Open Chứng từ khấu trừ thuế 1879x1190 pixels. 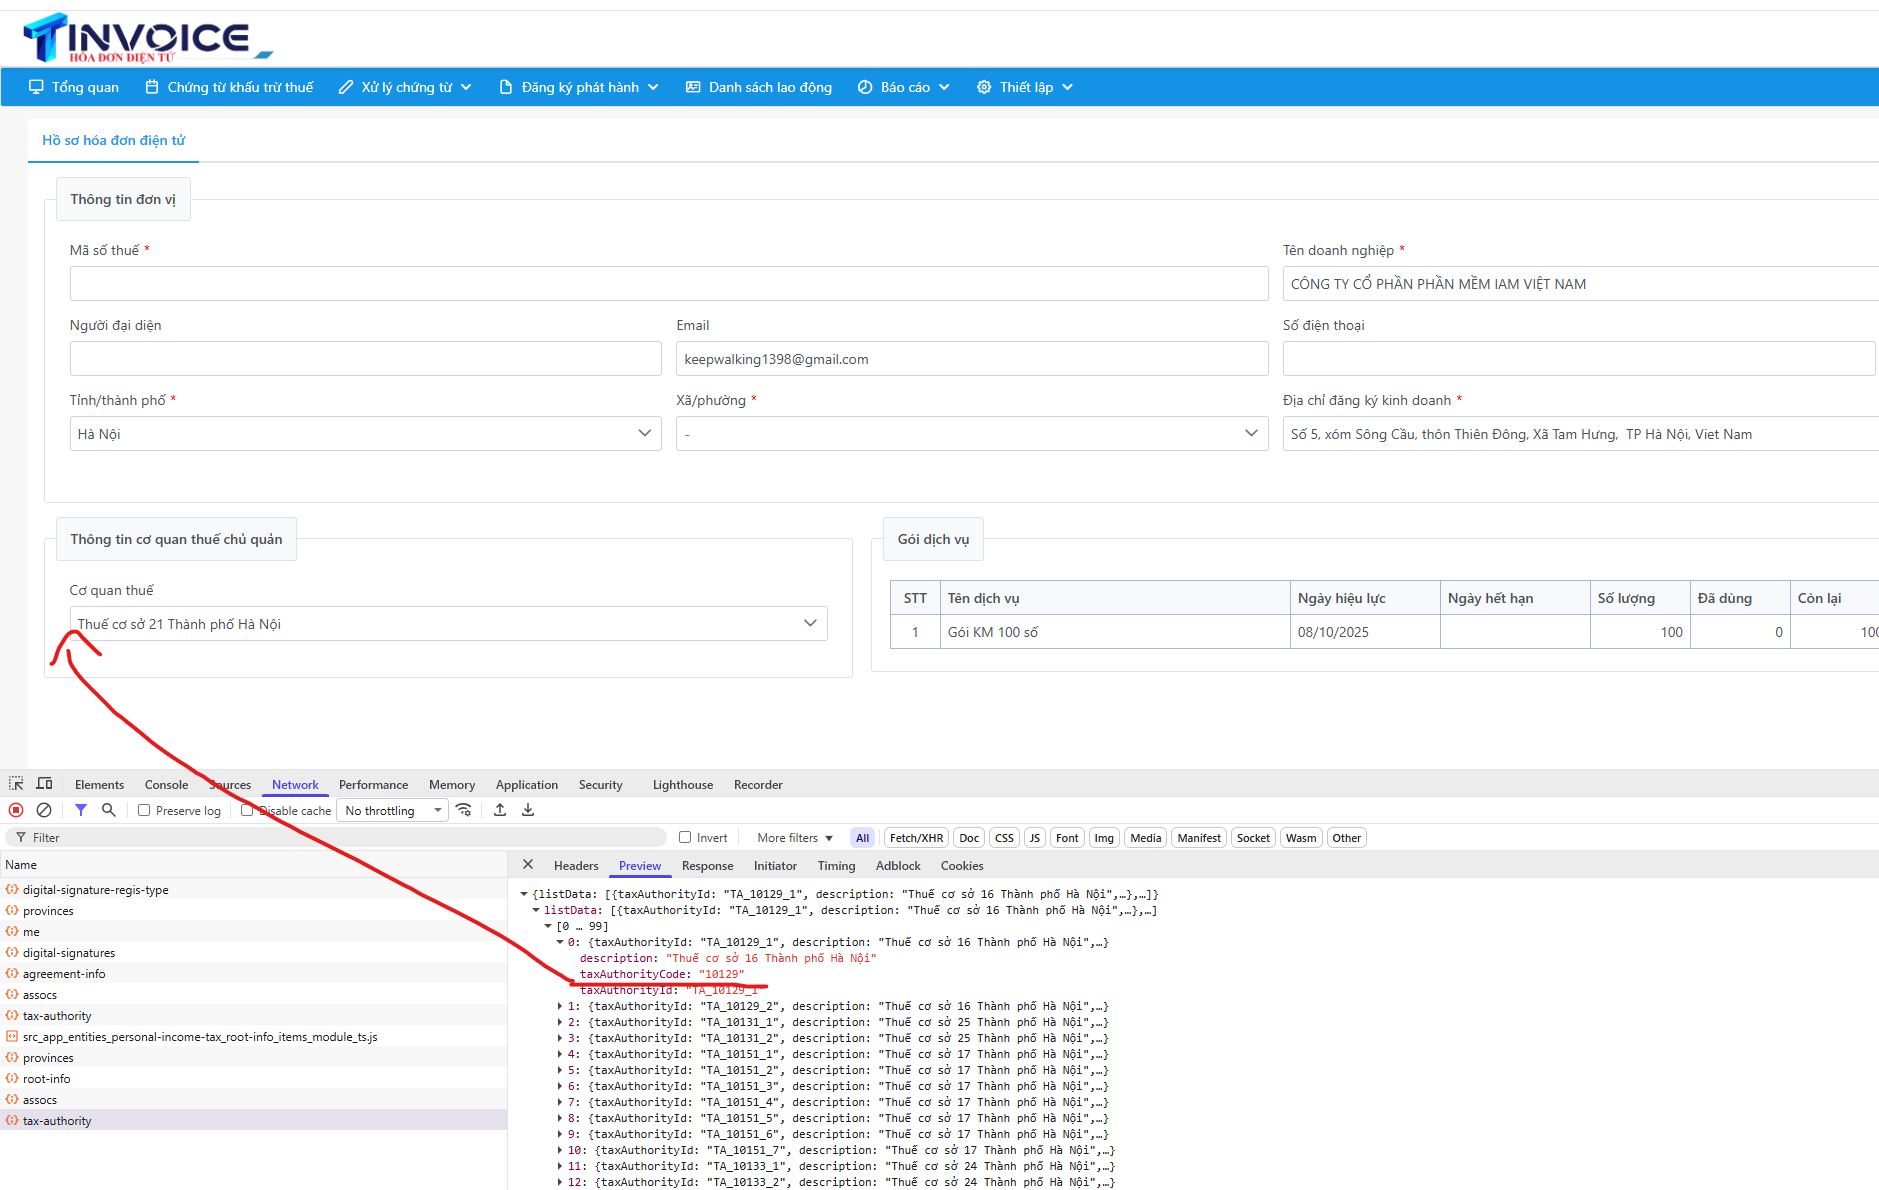coord(229,87)
